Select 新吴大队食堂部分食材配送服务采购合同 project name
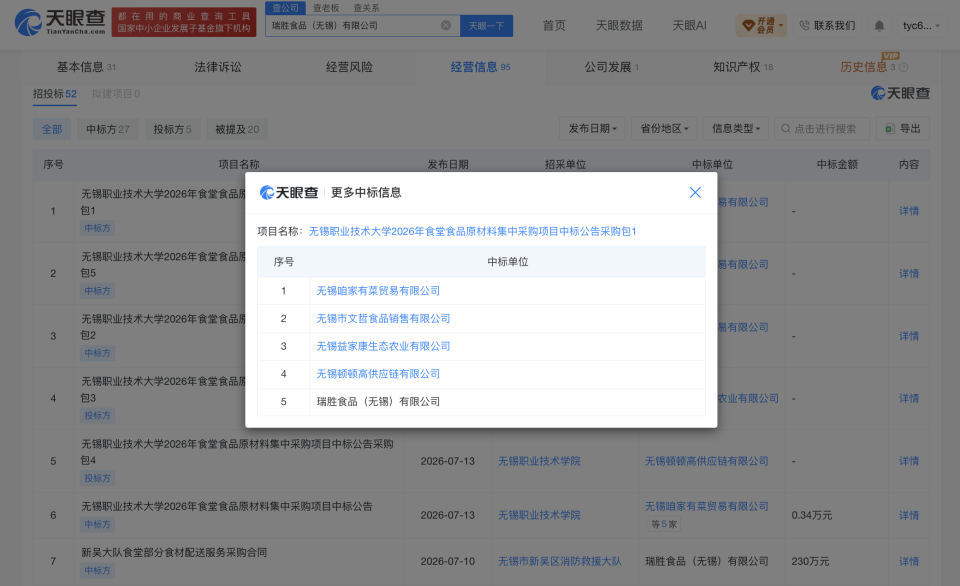The image size is (960, 586). (174, 552)
